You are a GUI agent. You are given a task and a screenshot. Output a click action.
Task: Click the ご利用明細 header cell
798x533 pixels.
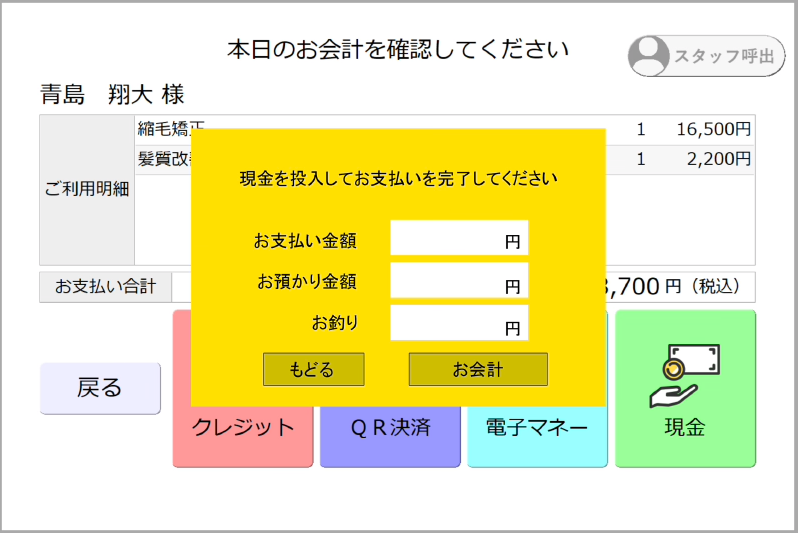click(87, 189)
